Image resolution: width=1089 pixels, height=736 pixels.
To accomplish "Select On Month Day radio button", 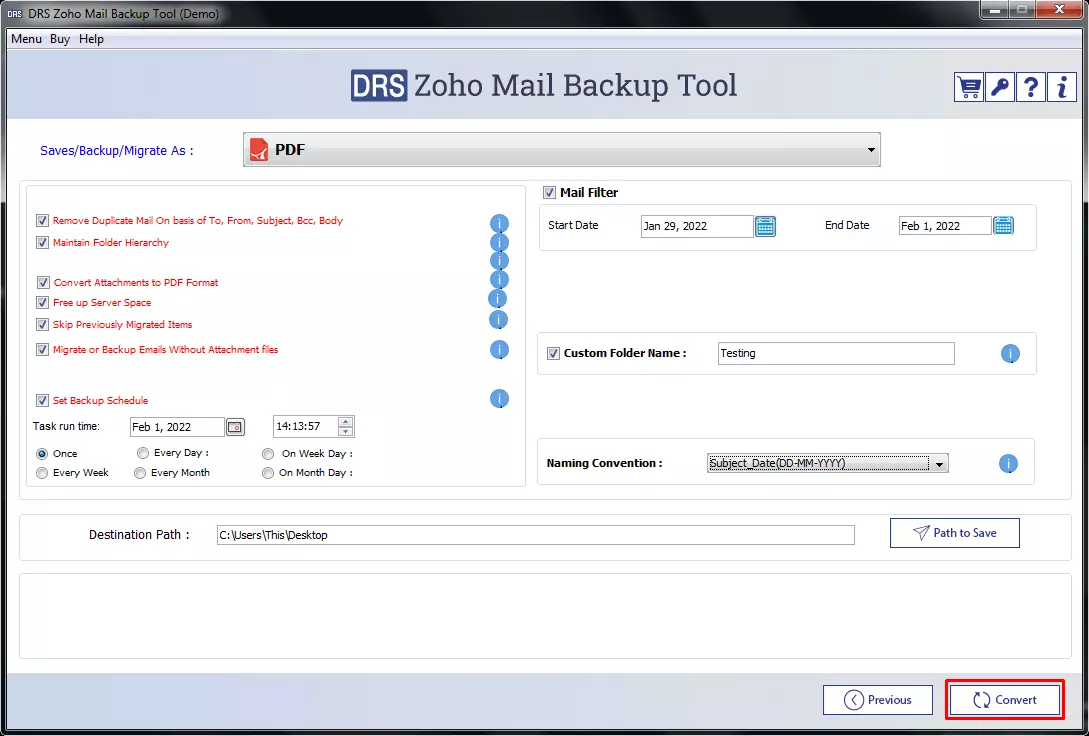I will coord(268,473).
